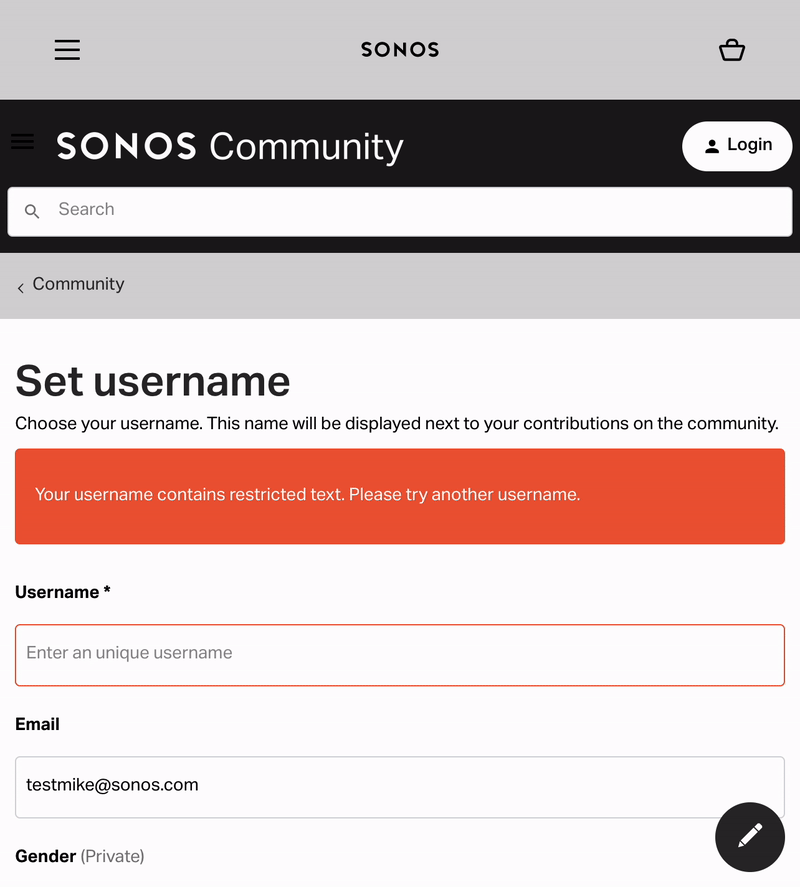Viewport: 800px width, 887px height.
Task: Click the search magnifier icon
Action: click(x=32, y=211)
